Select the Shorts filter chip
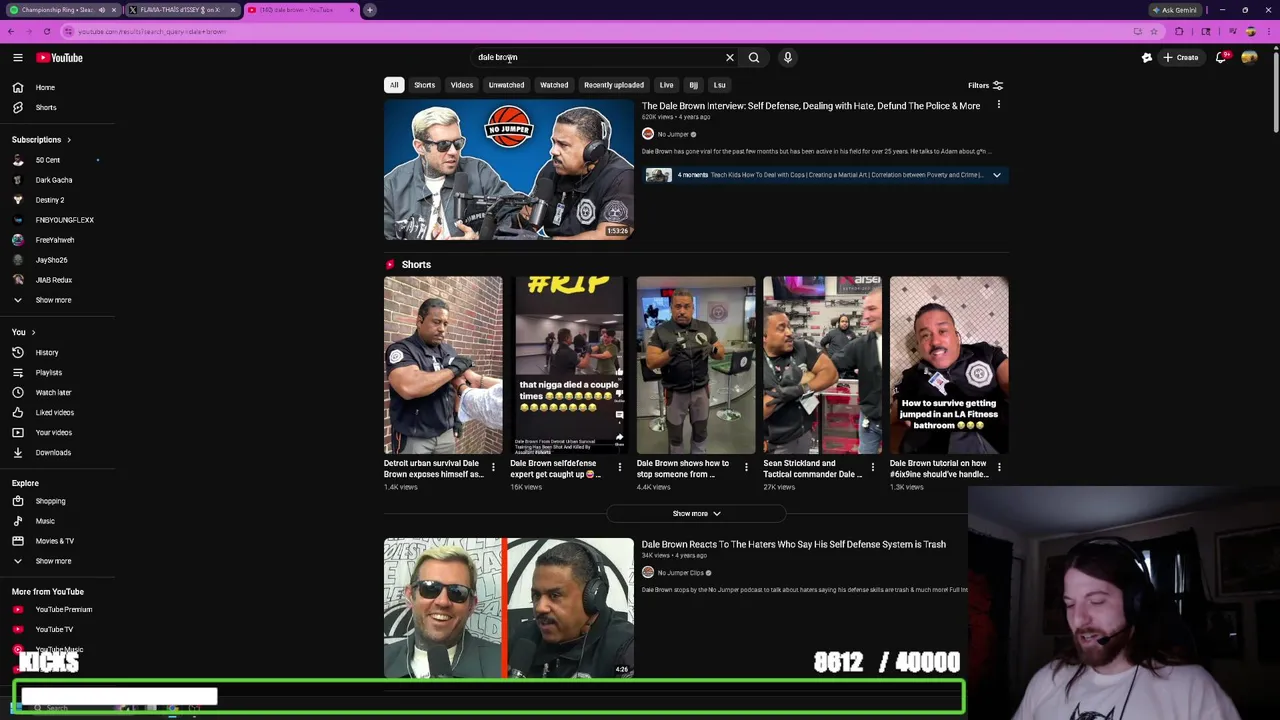The height and width of the screenshot is (720, 1280). click(x=425, y=85)
